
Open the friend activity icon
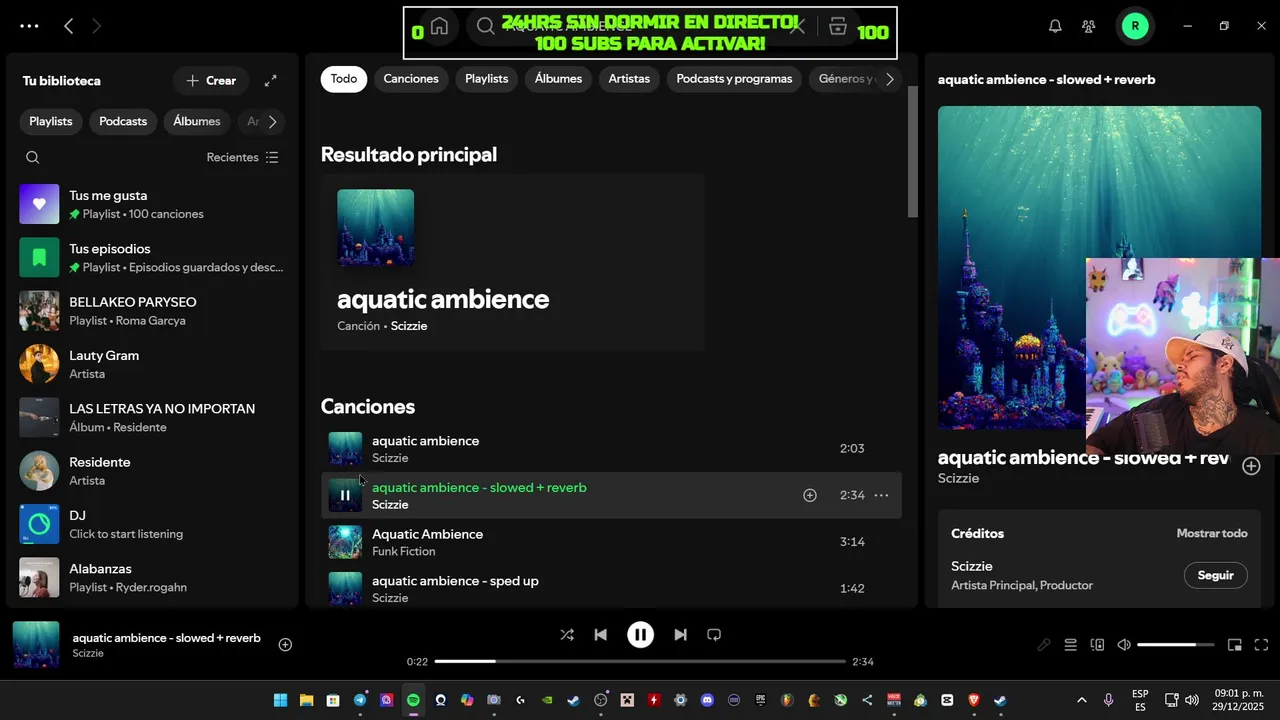pos(1089,26)
